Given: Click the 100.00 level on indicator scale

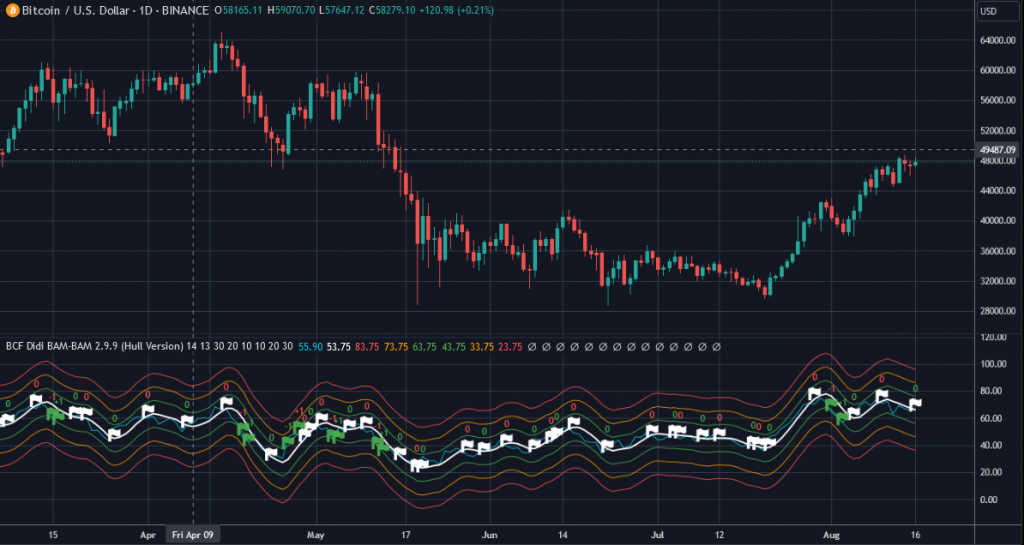Looking at the screenshot, I should (994, 364).
